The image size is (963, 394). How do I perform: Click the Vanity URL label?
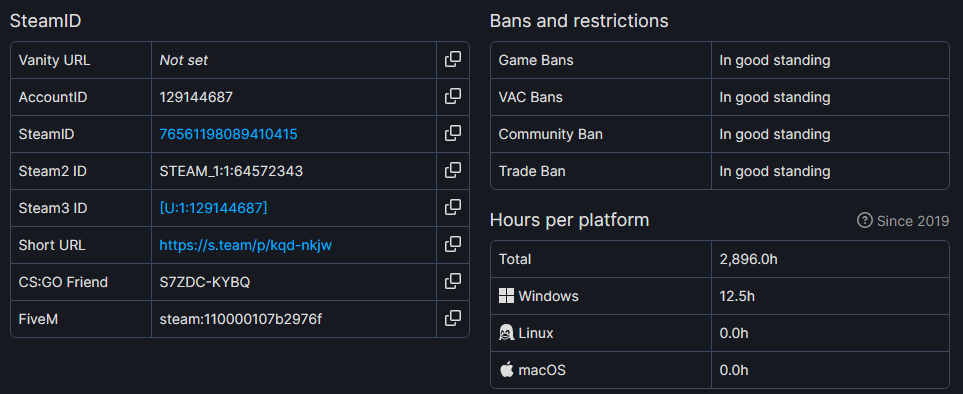(55, 60)
